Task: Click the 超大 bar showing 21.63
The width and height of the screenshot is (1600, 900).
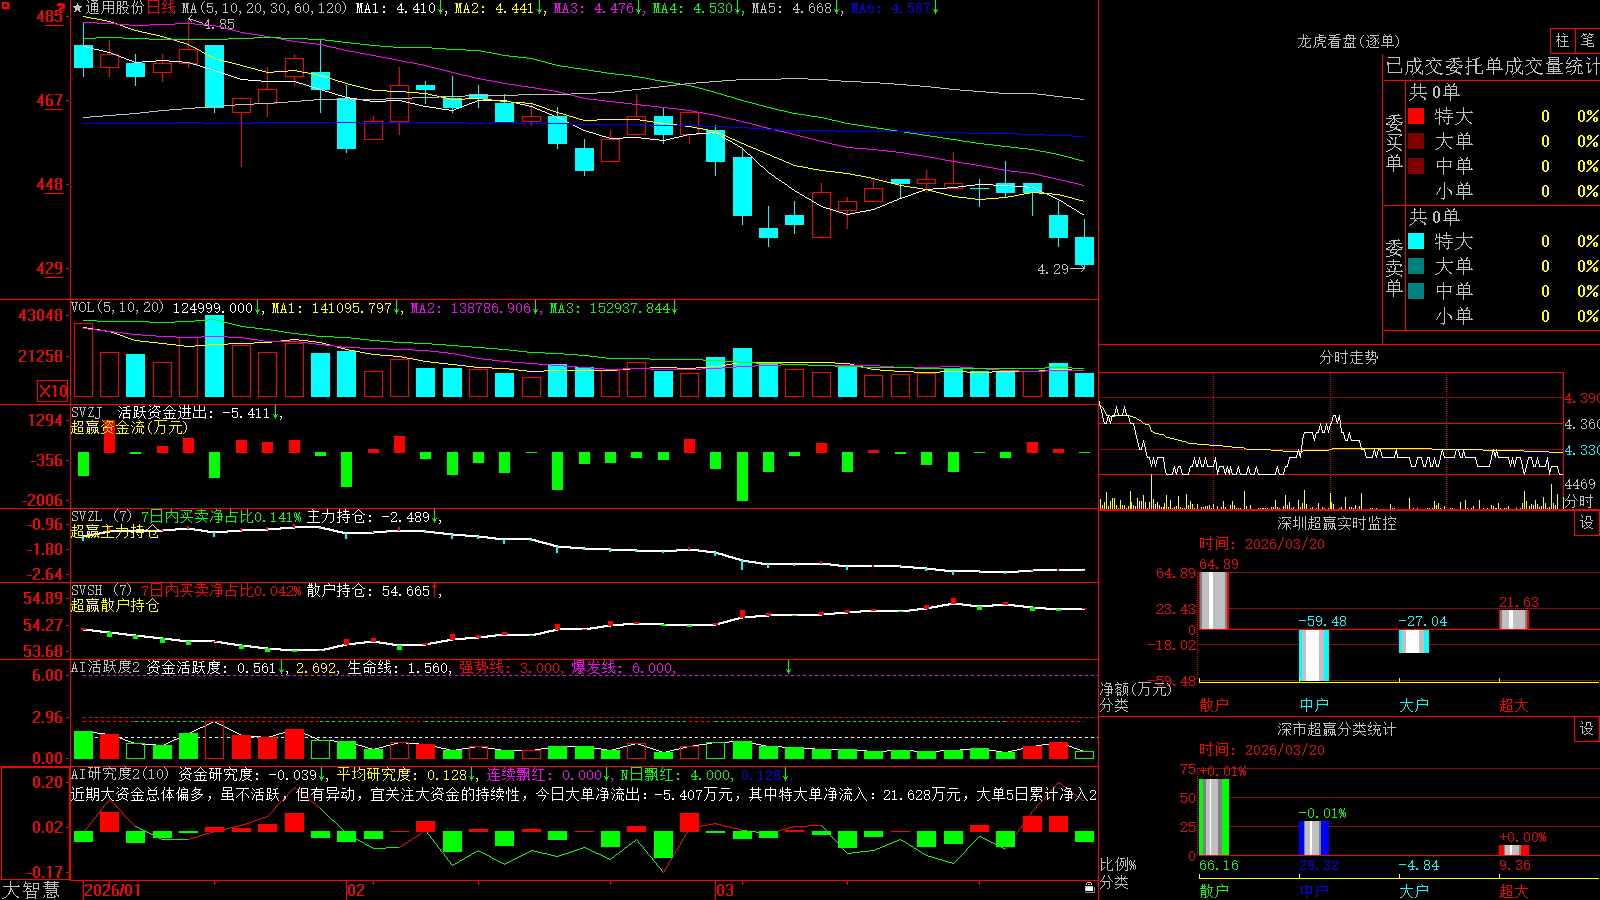Action: 1514,619
